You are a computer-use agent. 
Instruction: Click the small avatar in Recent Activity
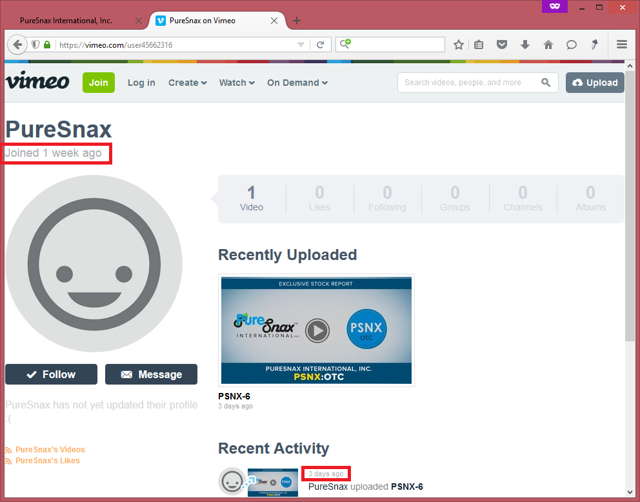coord(232,481)
